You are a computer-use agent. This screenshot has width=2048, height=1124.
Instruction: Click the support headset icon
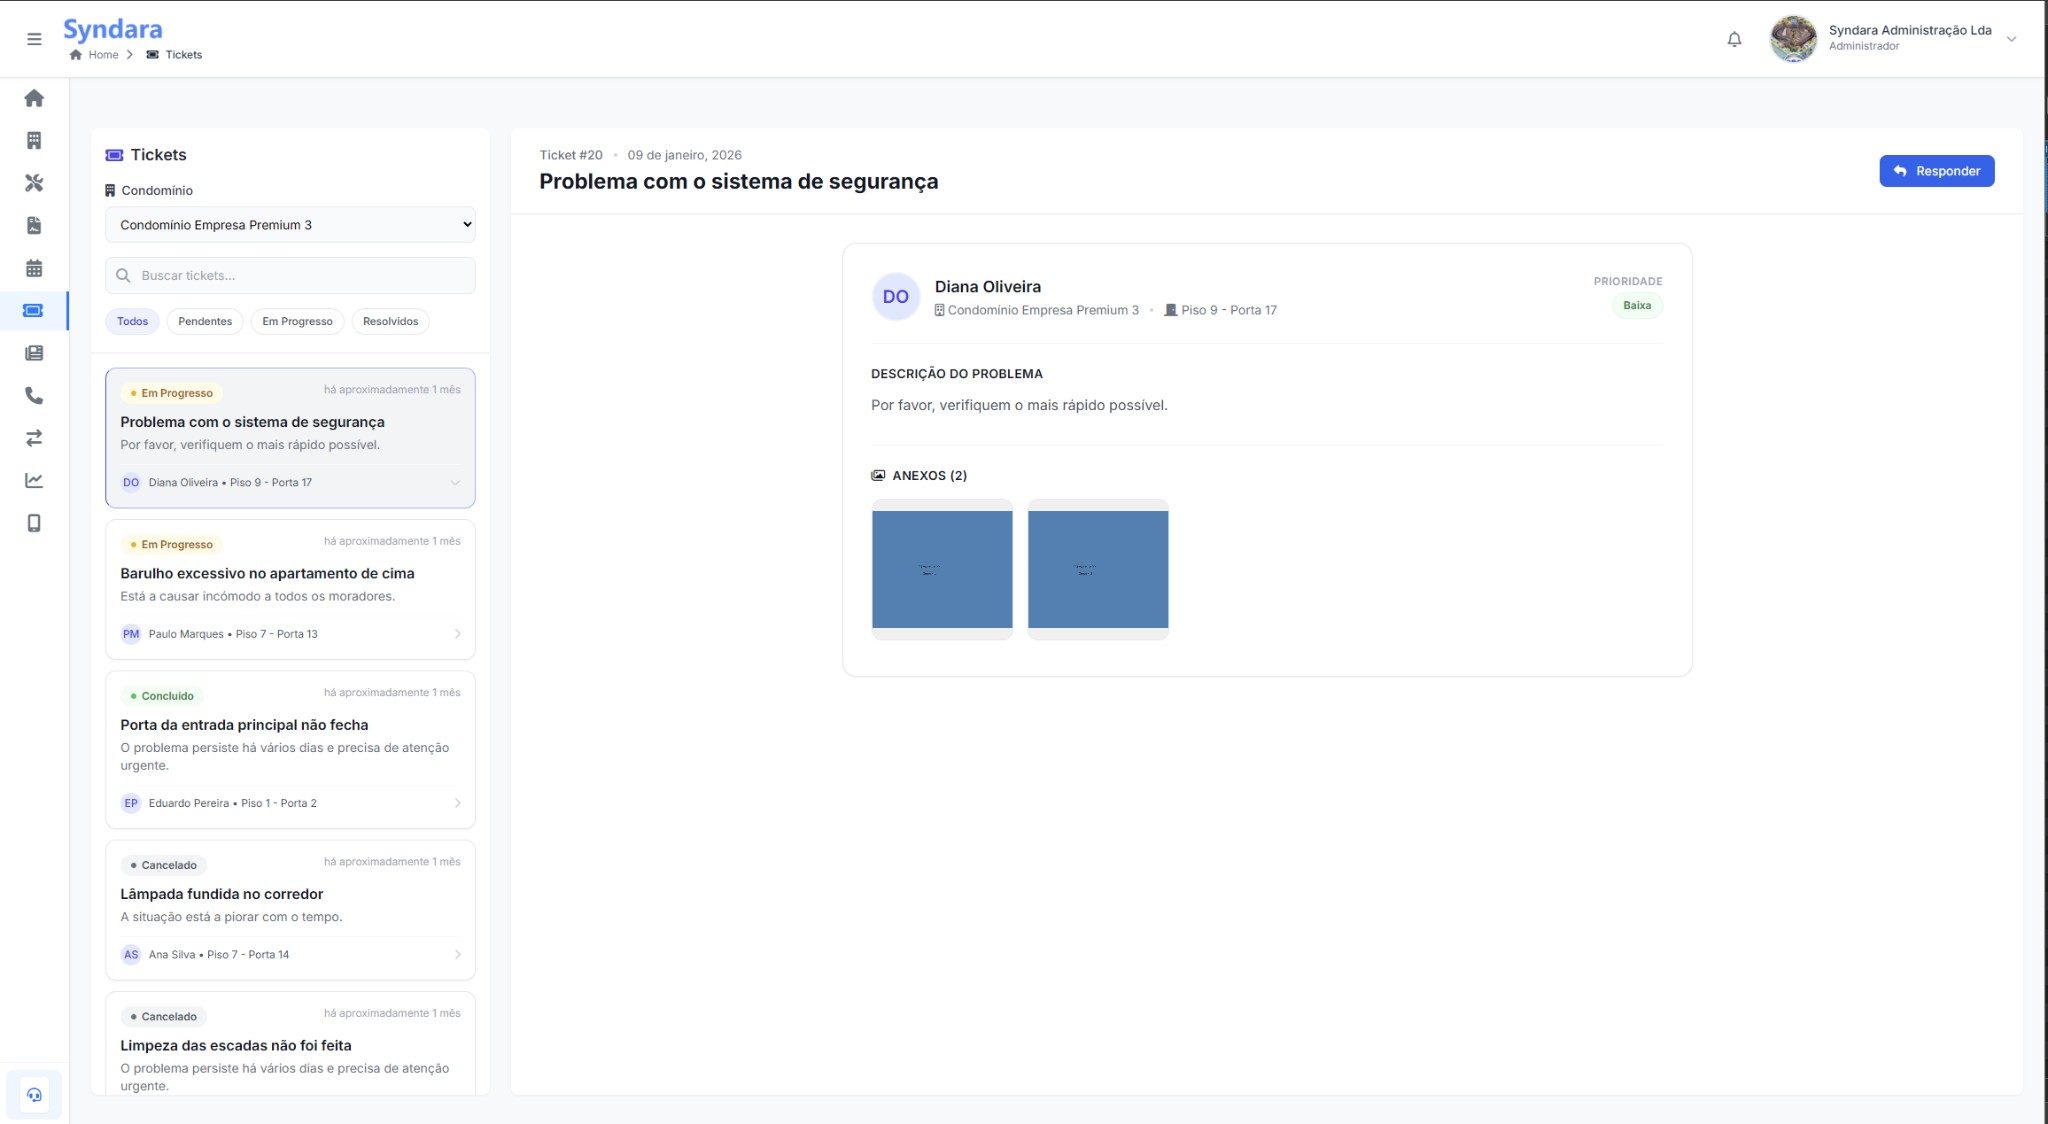(x=34, y=1095)
